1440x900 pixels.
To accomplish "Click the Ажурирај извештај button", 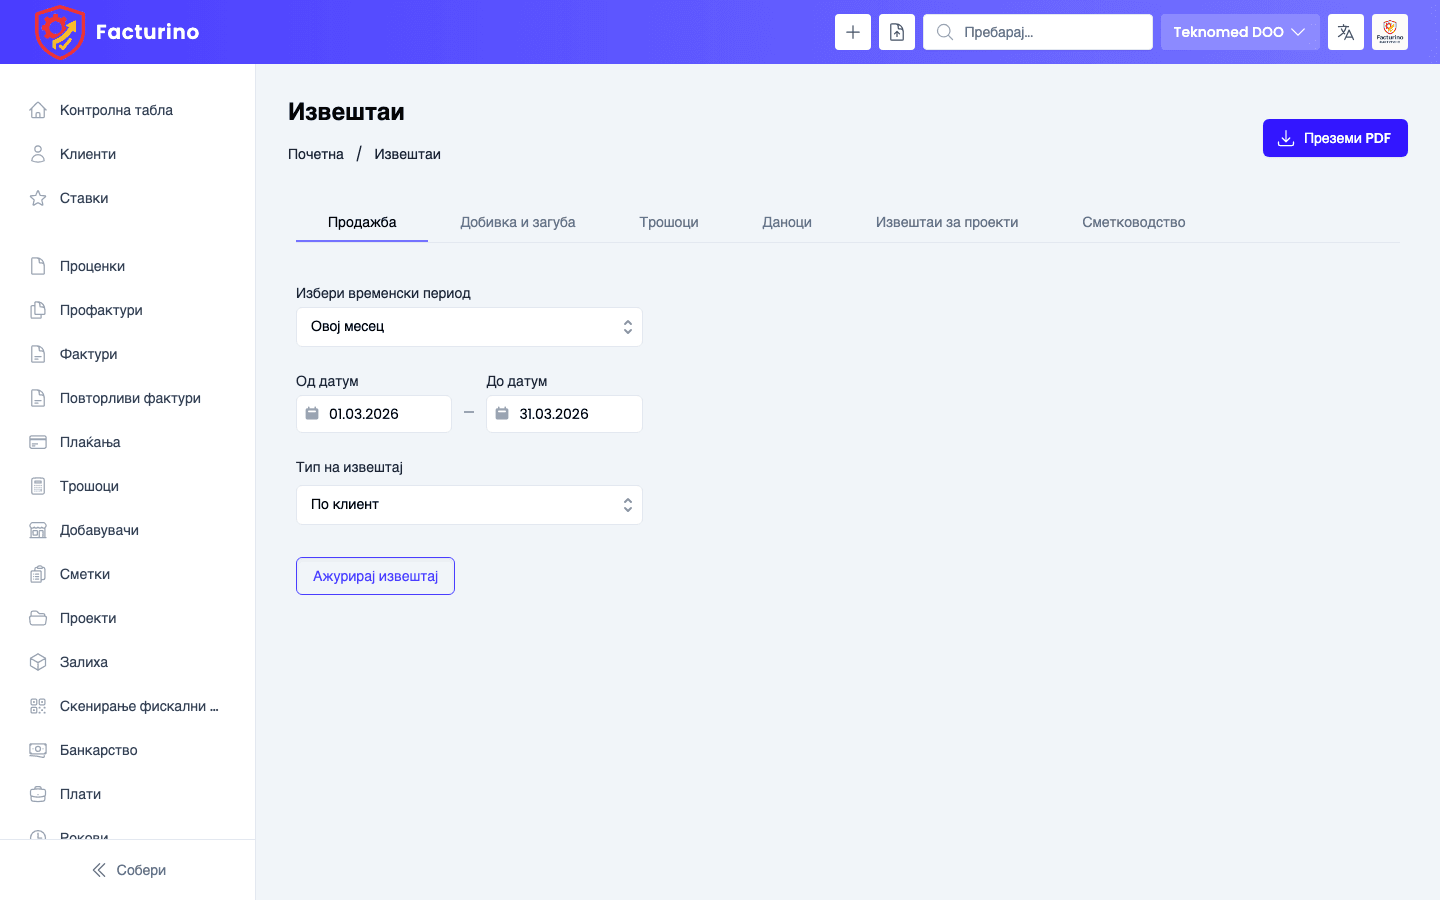I will point(375,576).
